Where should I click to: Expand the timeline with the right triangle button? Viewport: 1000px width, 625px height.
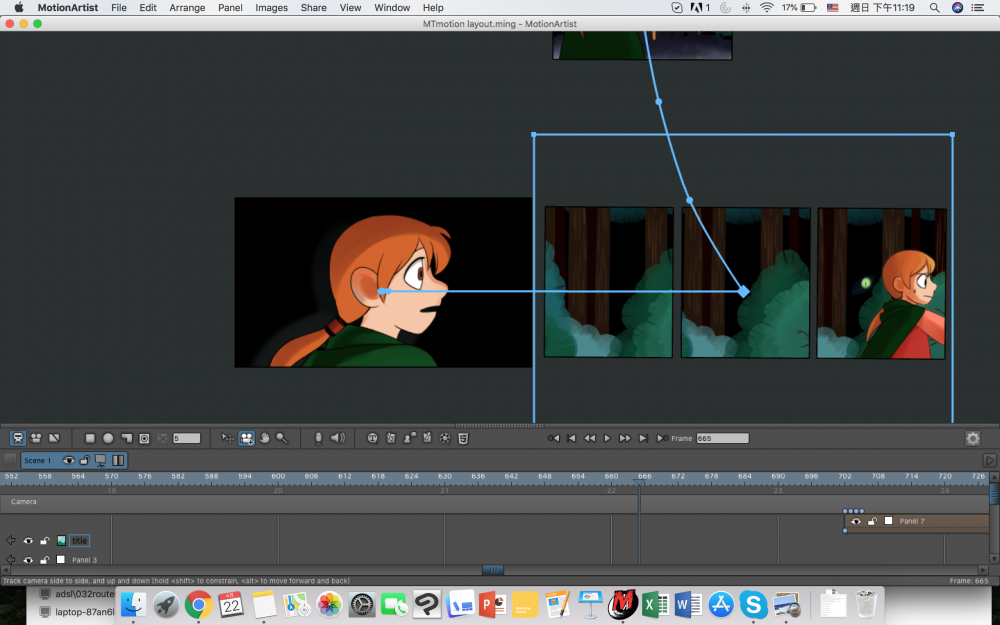pyautogui.click(x=989, y=460)
